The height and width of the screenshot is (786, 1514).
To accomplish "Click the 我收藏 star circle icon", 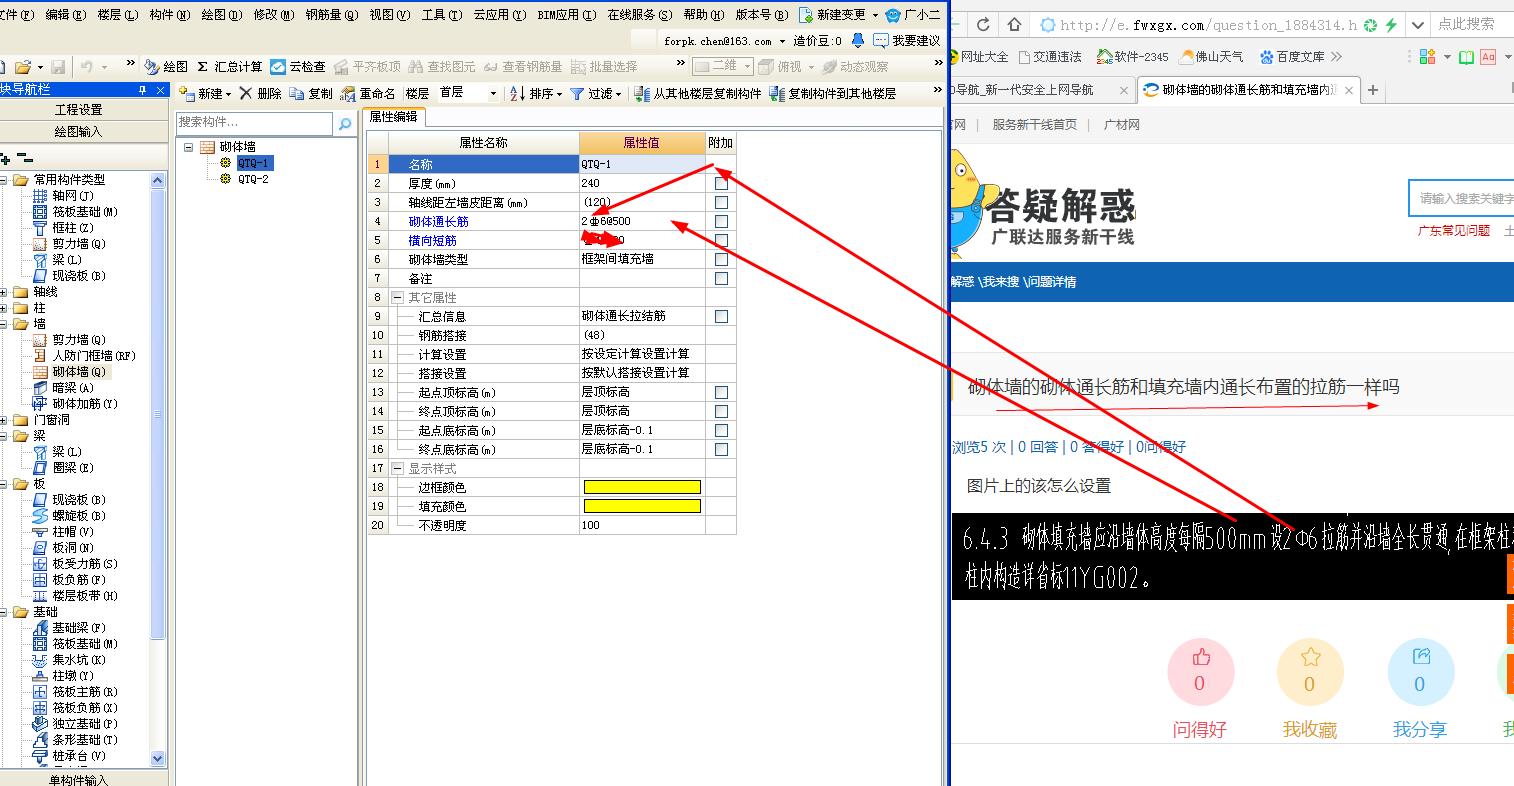I will [x=1310, y=672].
